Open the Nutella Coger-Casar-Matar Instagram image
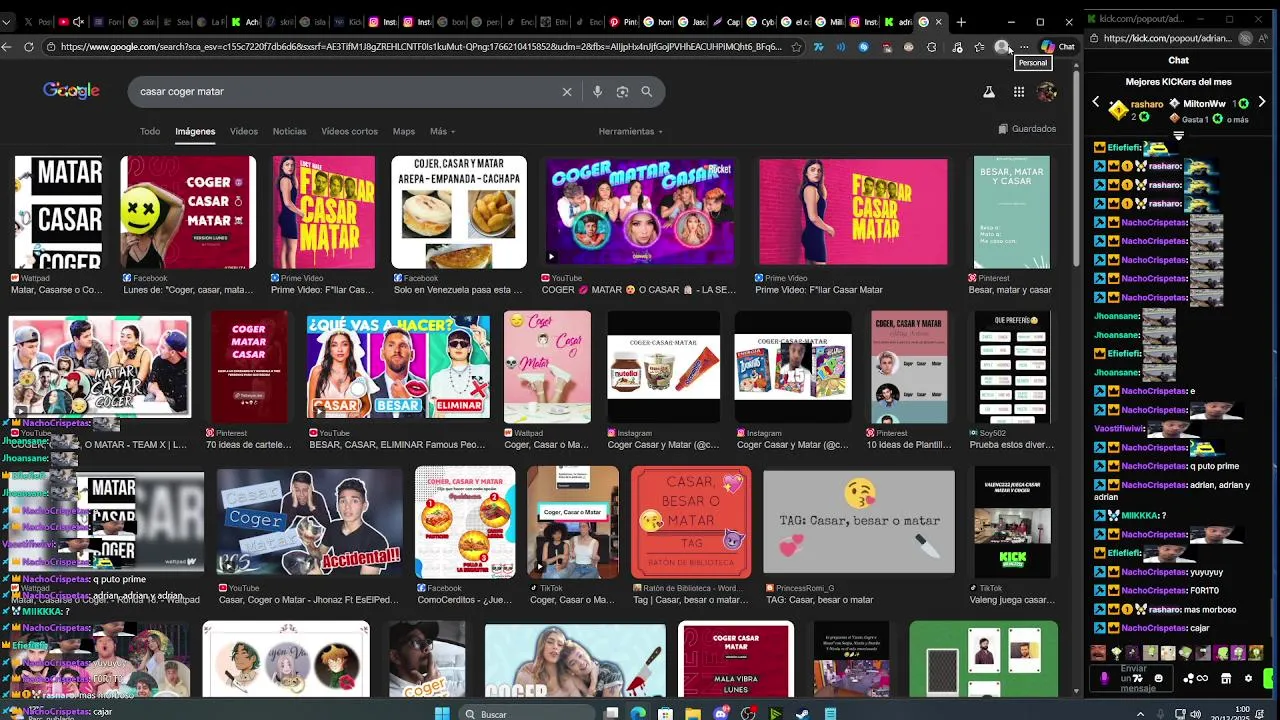Viewport: 1280px width, 720px height. (664, 369)
